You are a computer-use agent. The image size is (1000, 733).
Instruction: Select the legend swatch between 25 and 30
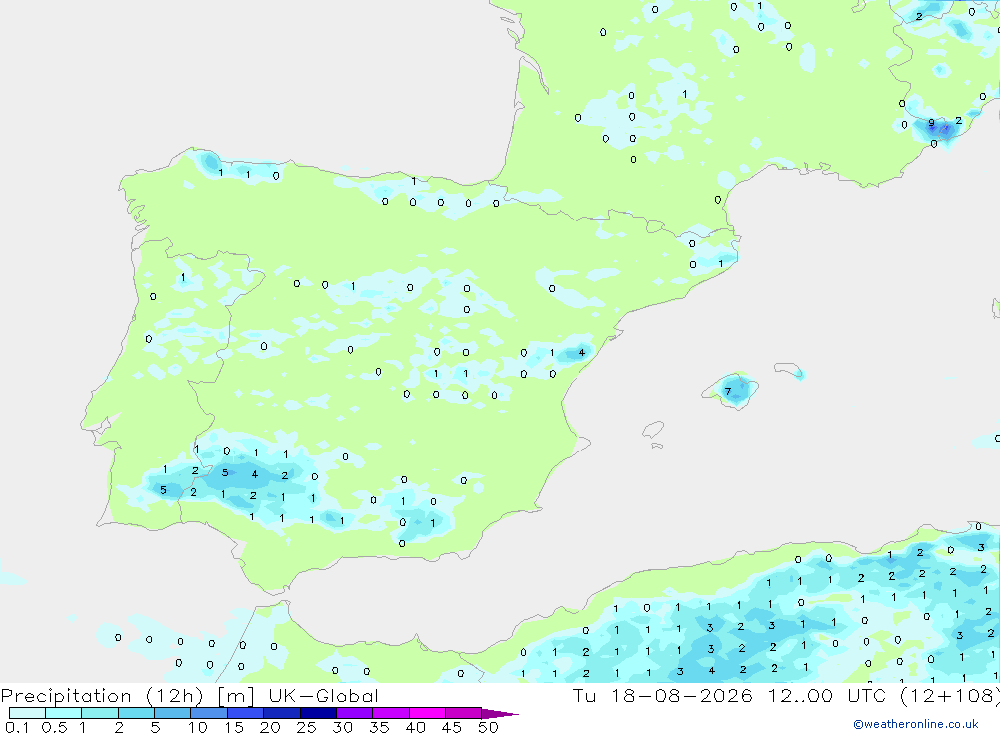coord(318,713)
